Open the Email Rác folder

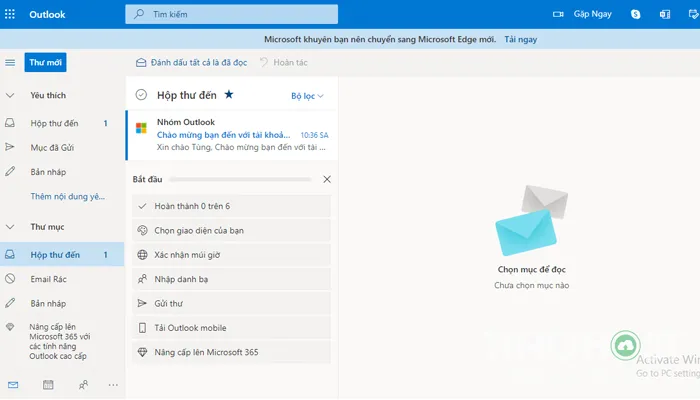coord(62,279)
